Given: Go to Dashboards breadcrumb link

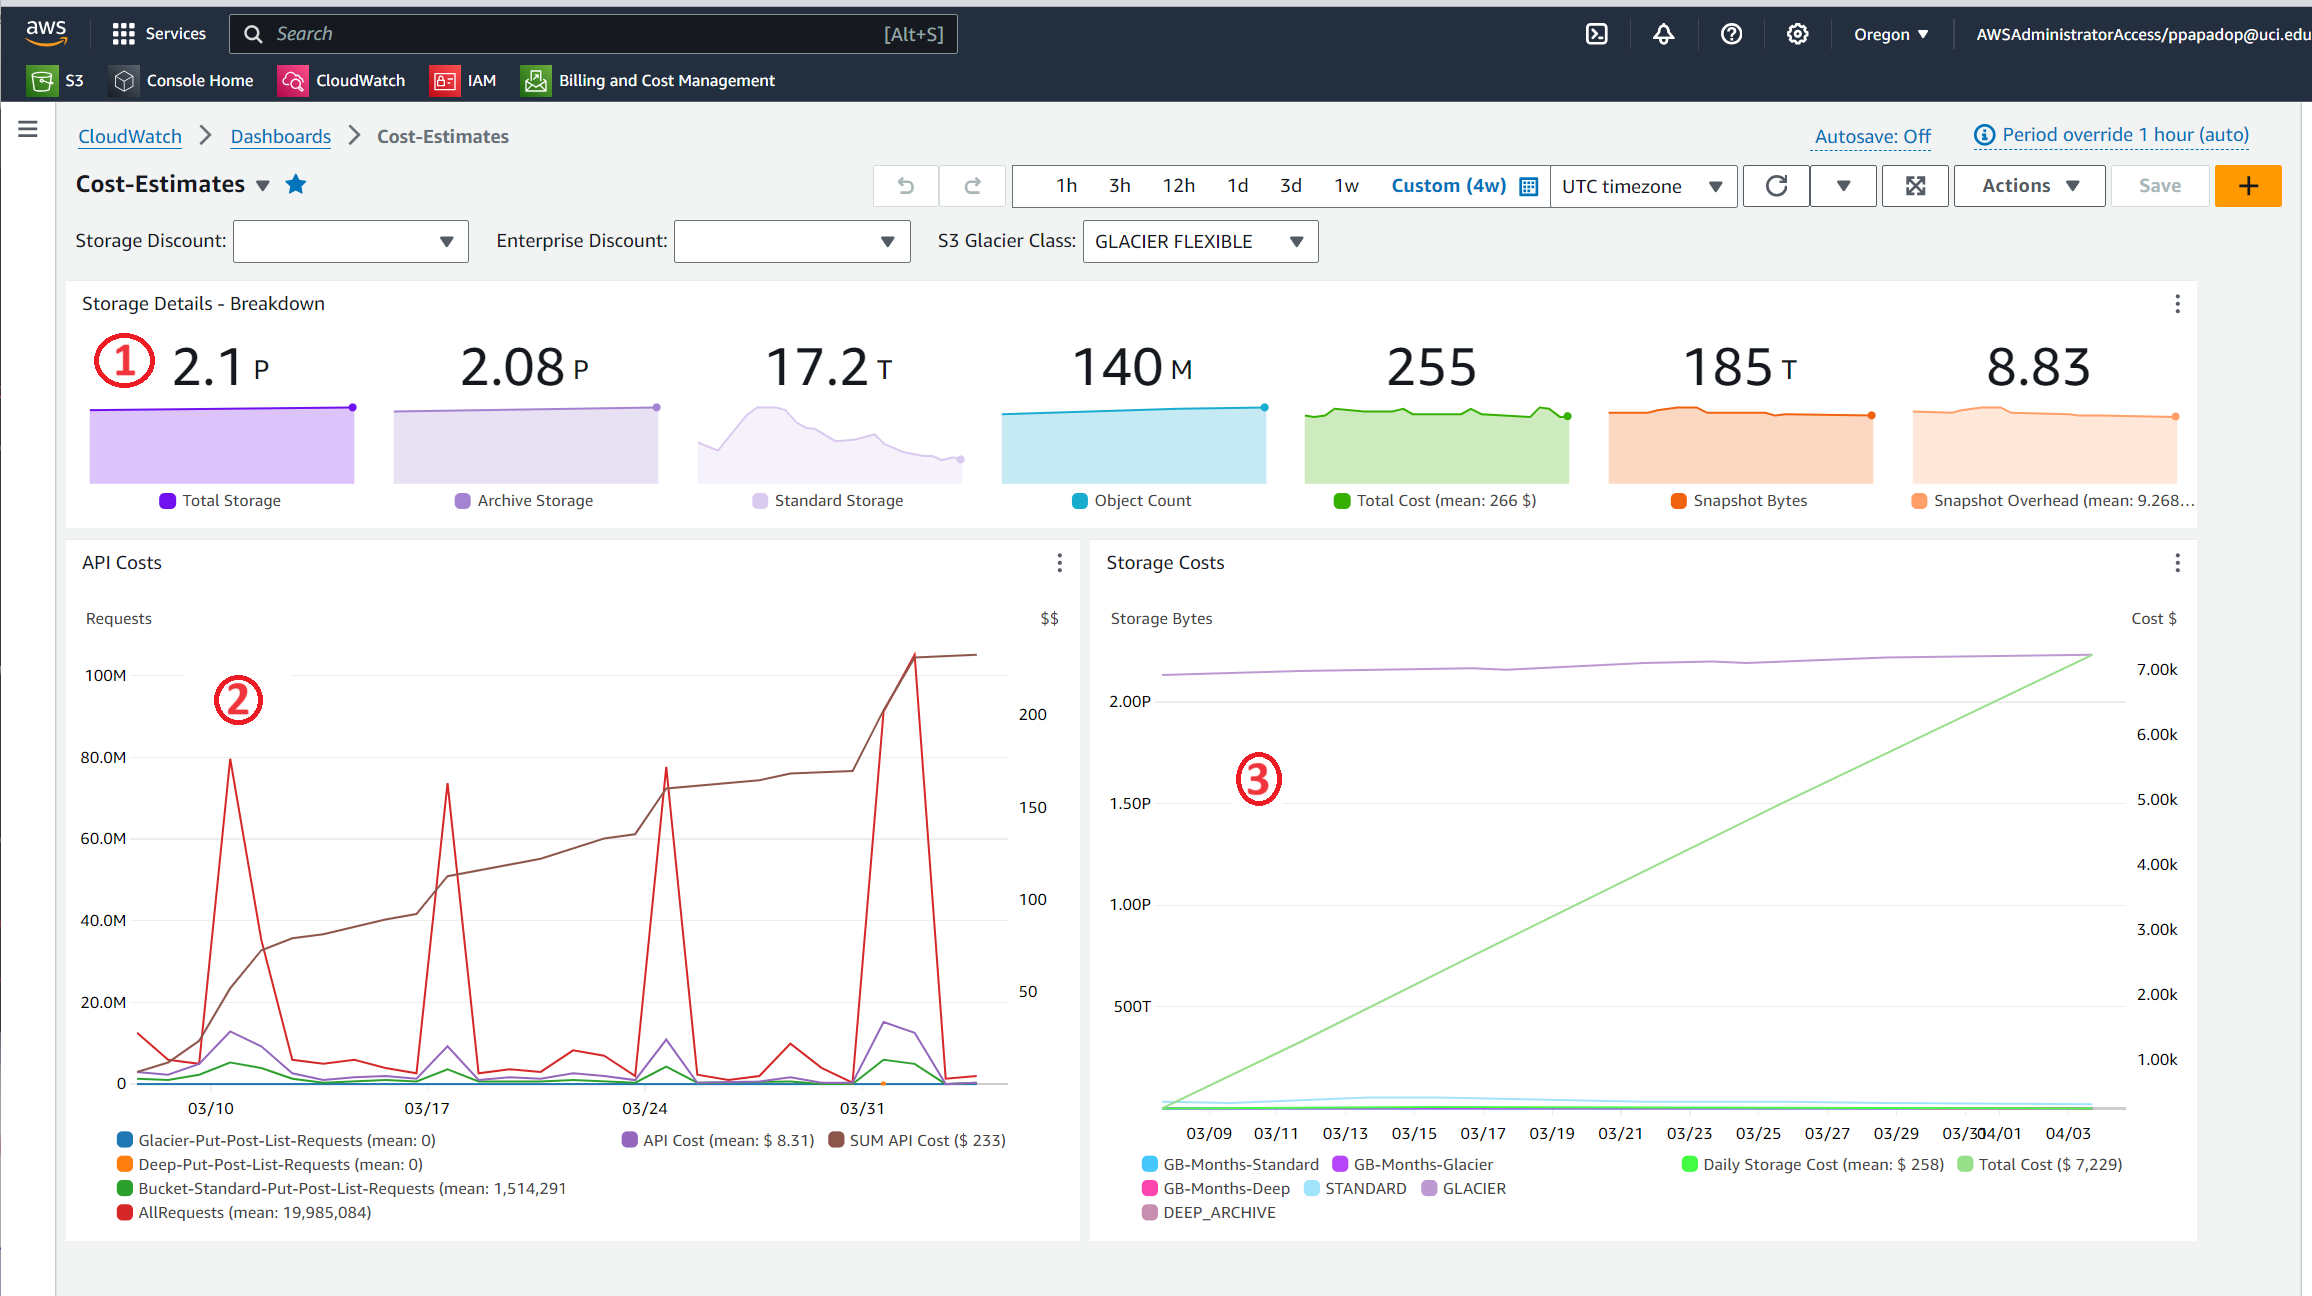Looking at the screenshot, I should click(x=280, y=136).
